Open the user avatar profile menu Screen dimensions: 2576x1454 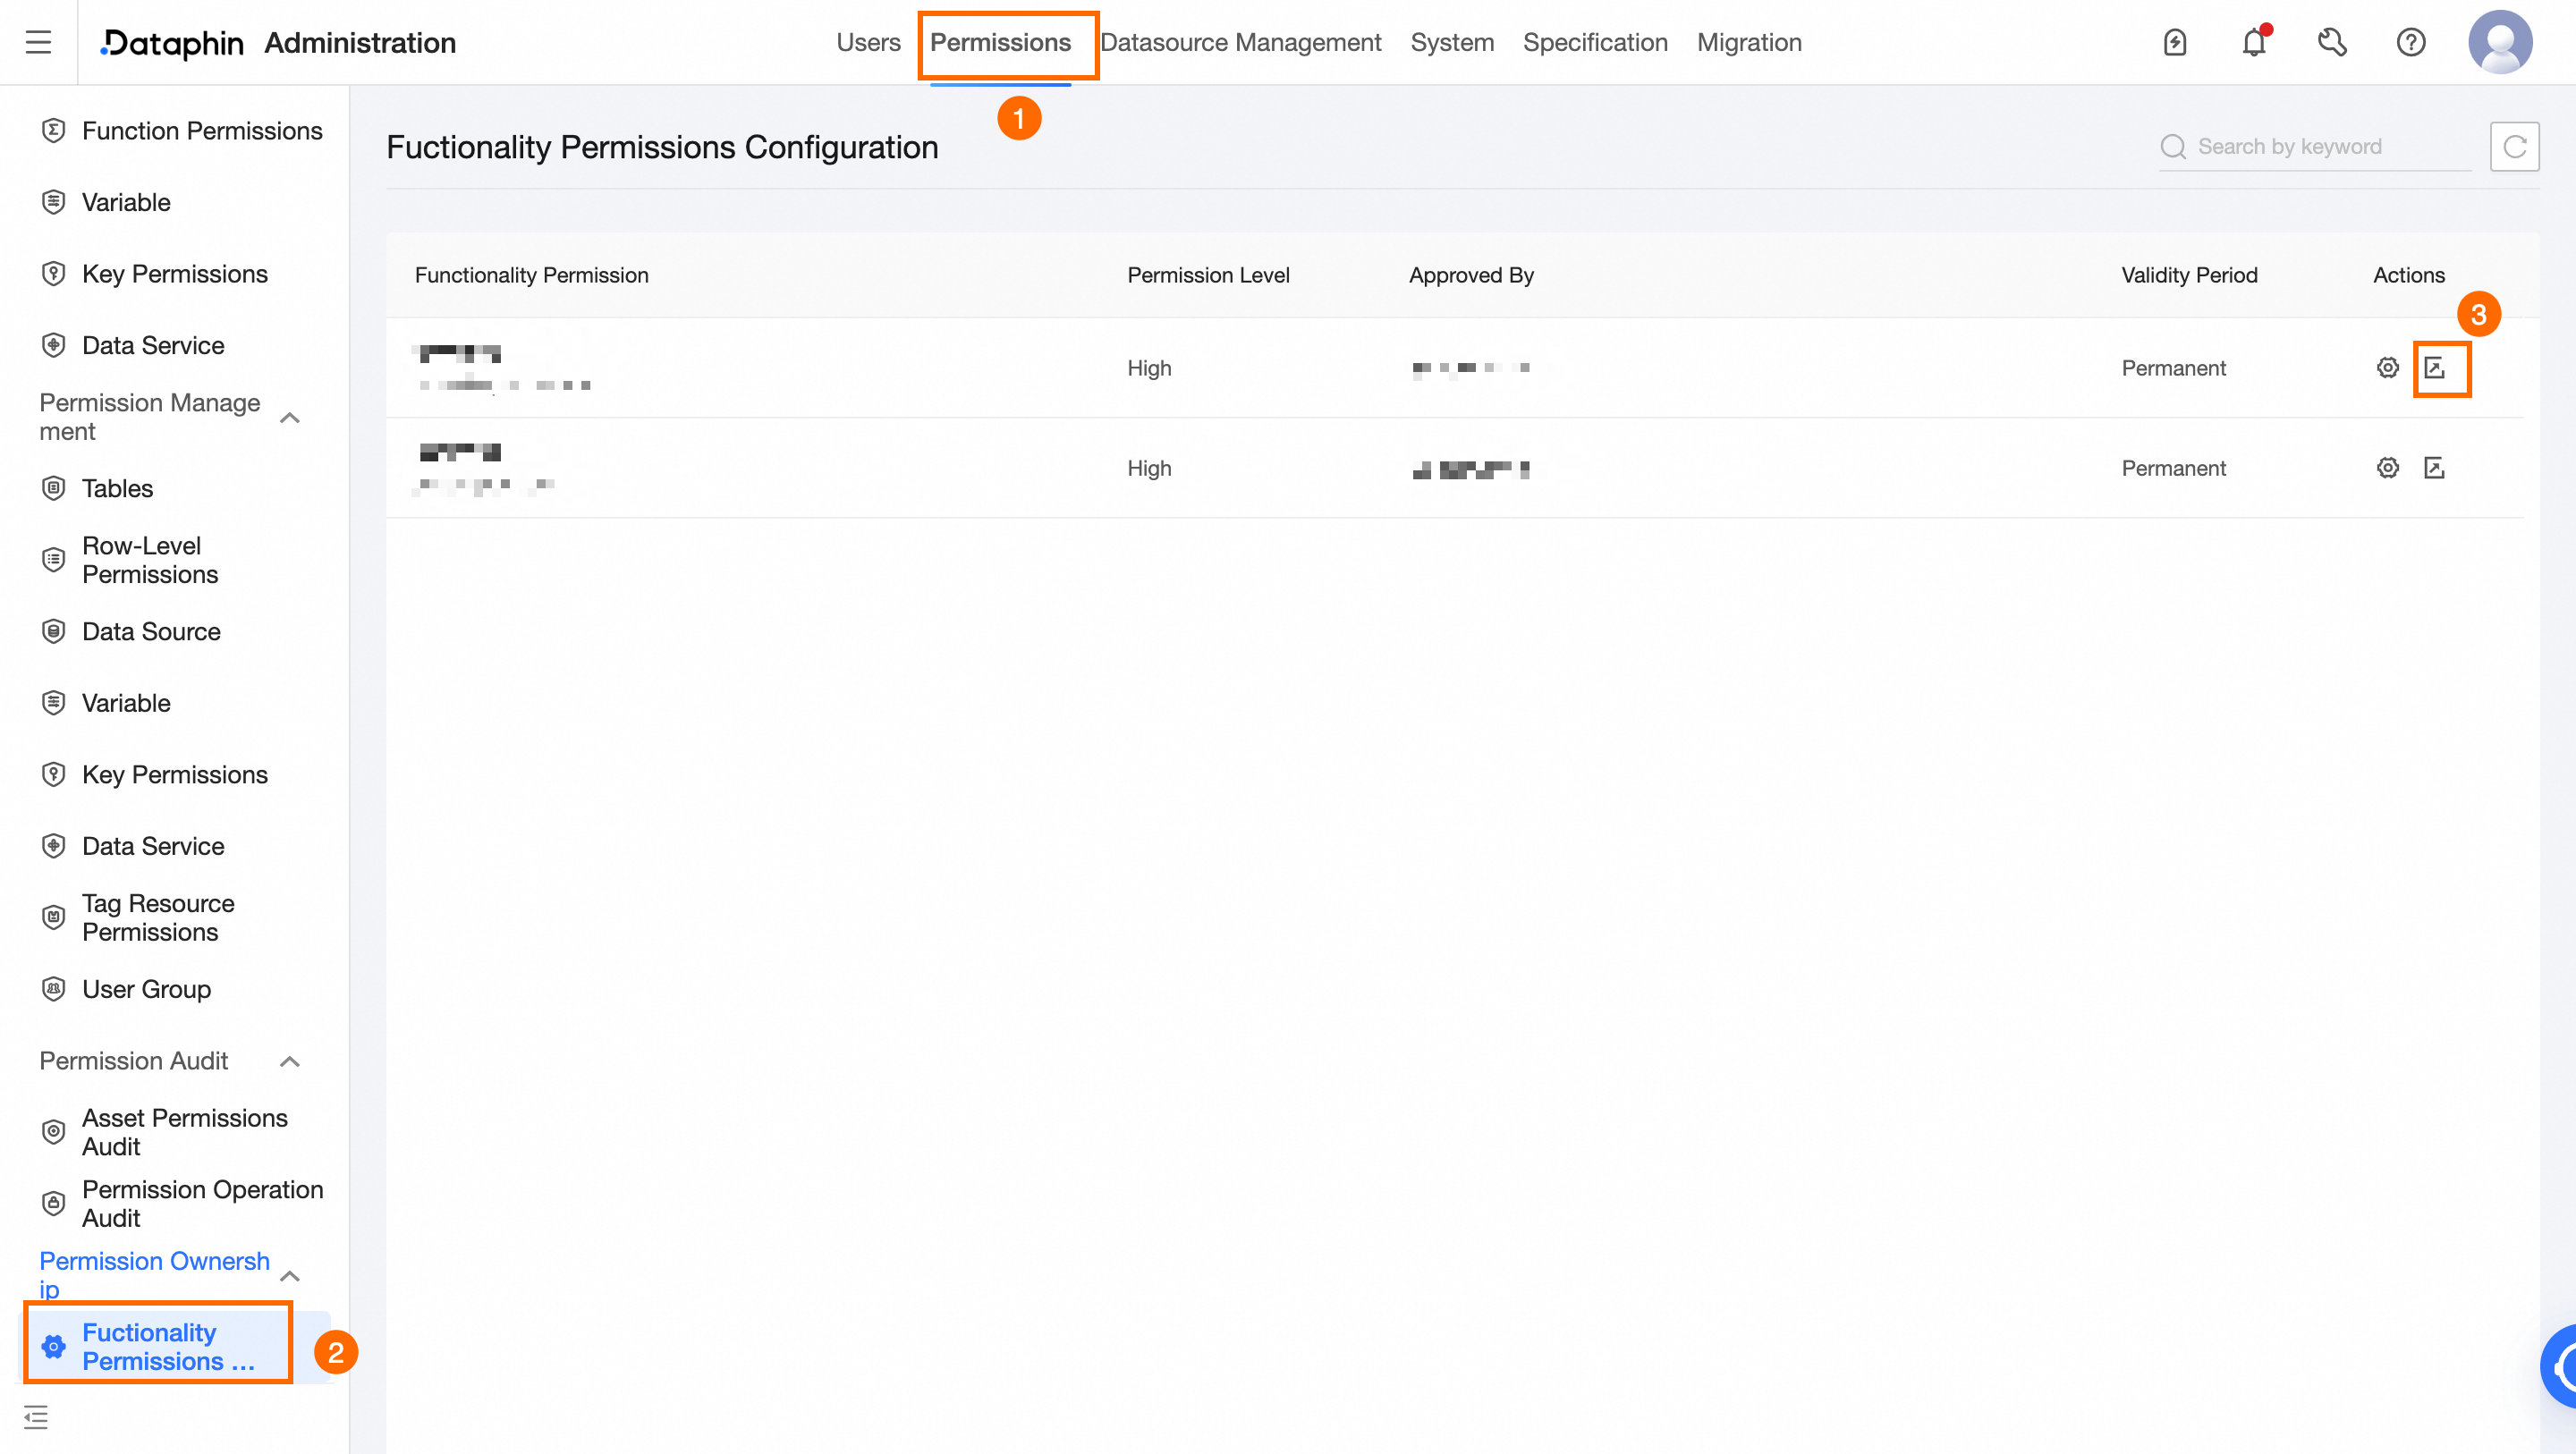point(2499,42)
